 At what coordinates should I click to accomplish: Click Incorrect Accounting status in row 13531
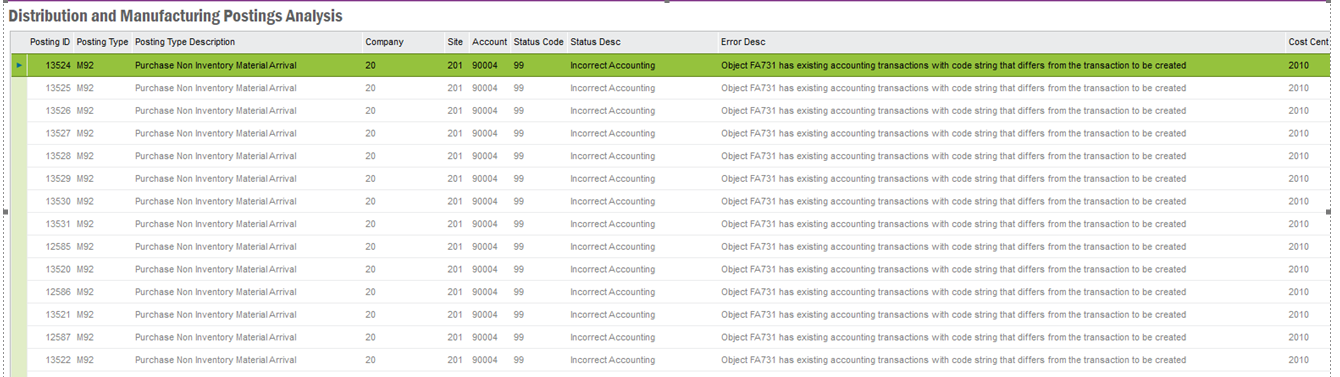612,224
